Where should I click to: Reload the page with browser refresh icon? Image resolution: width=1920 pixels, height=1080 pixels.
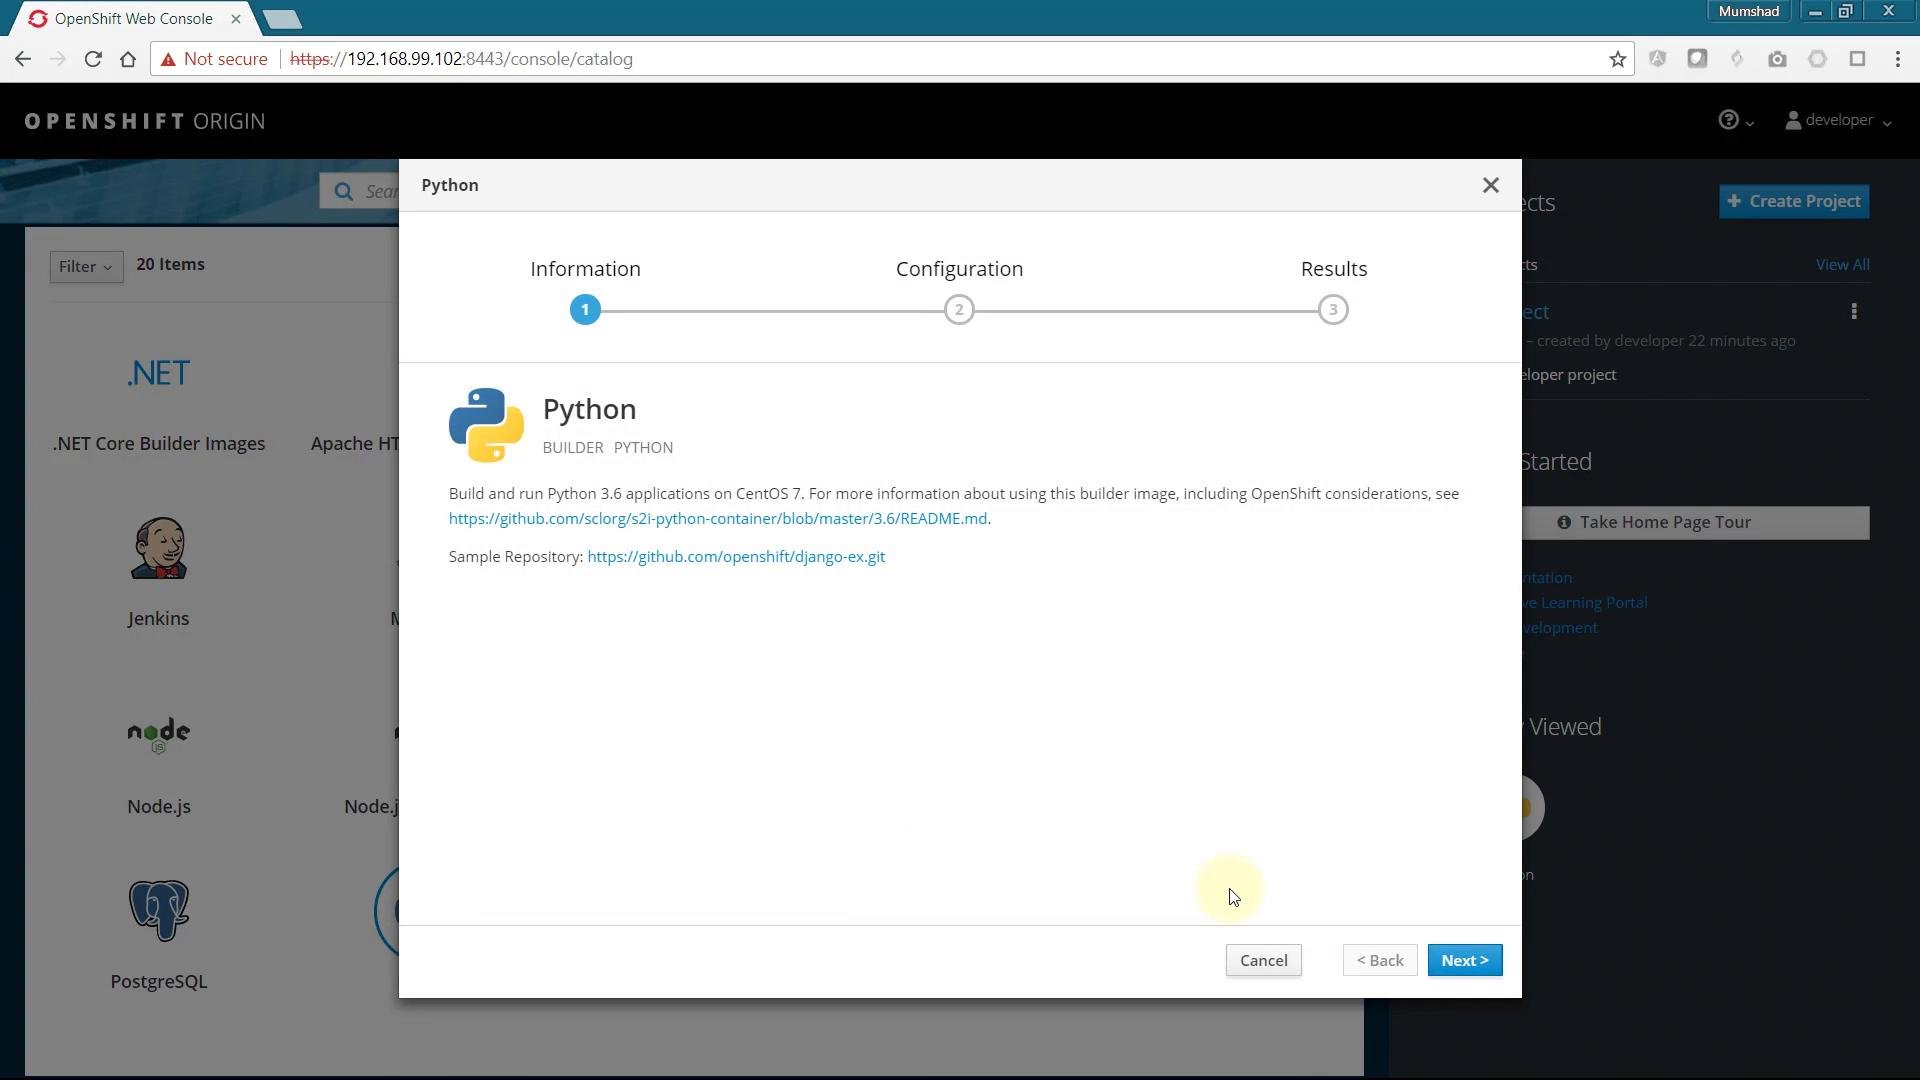click(93, 59)
